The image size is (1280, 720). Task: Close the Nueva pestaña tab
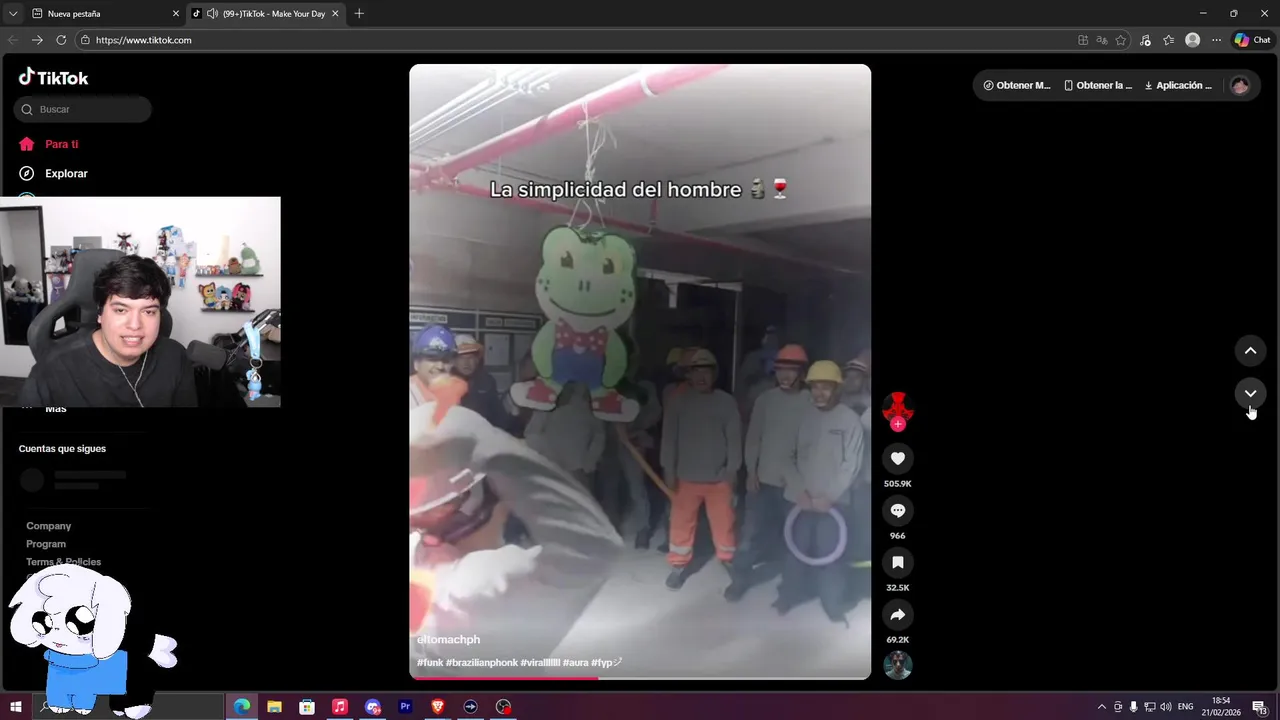point(176,14)
